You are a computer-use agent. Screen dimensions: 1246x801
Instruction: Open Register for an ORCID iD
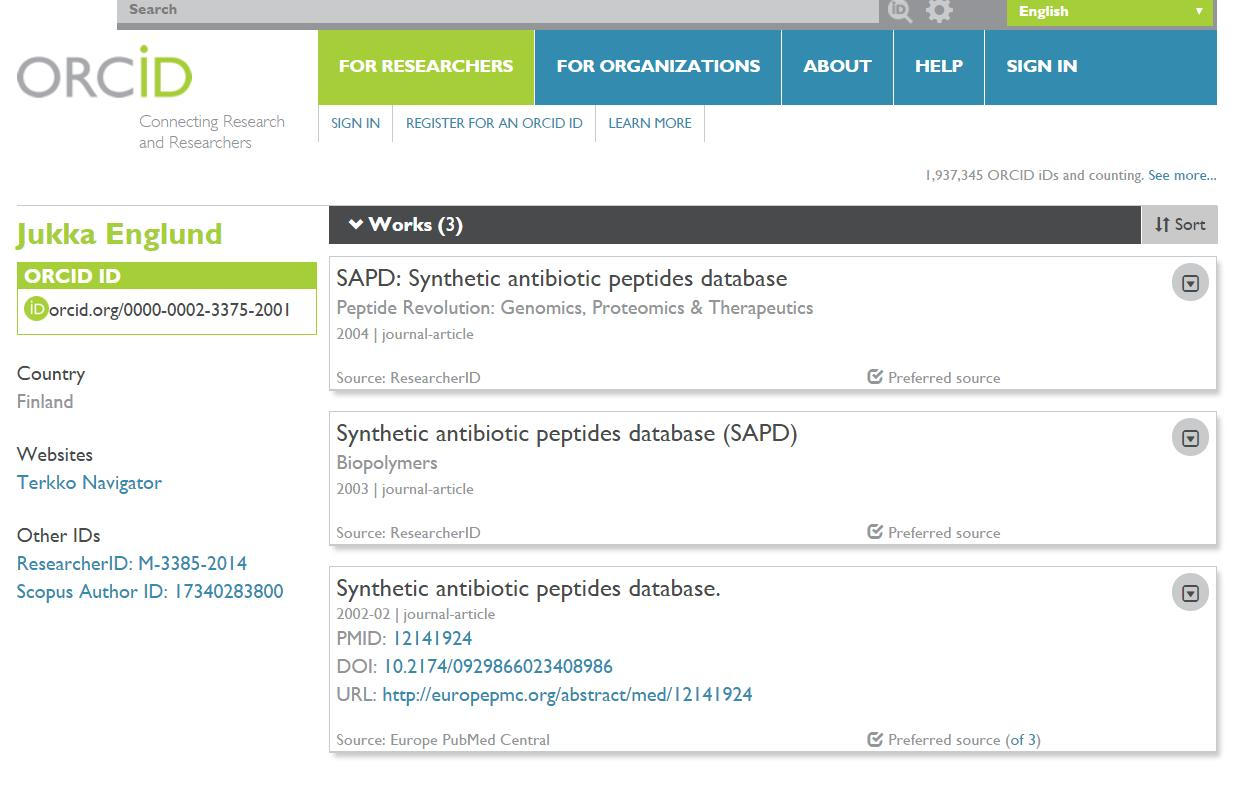point(494,123)
